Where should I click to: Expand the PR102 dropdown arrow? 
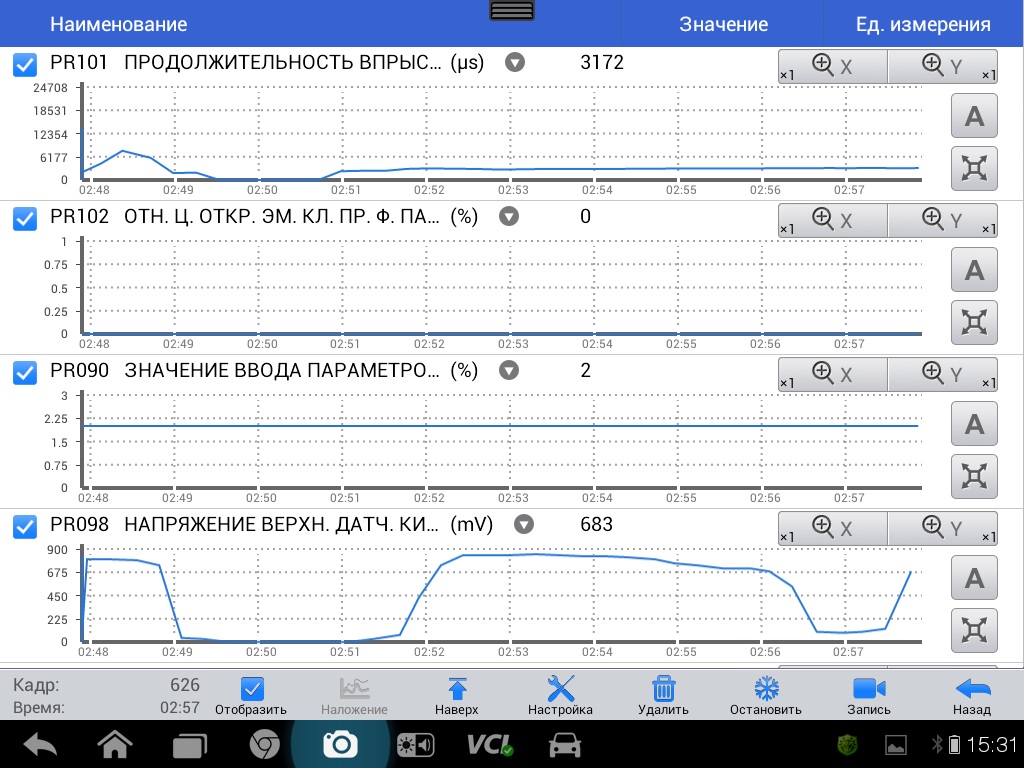pyautogui.click(x=509, y=217)
